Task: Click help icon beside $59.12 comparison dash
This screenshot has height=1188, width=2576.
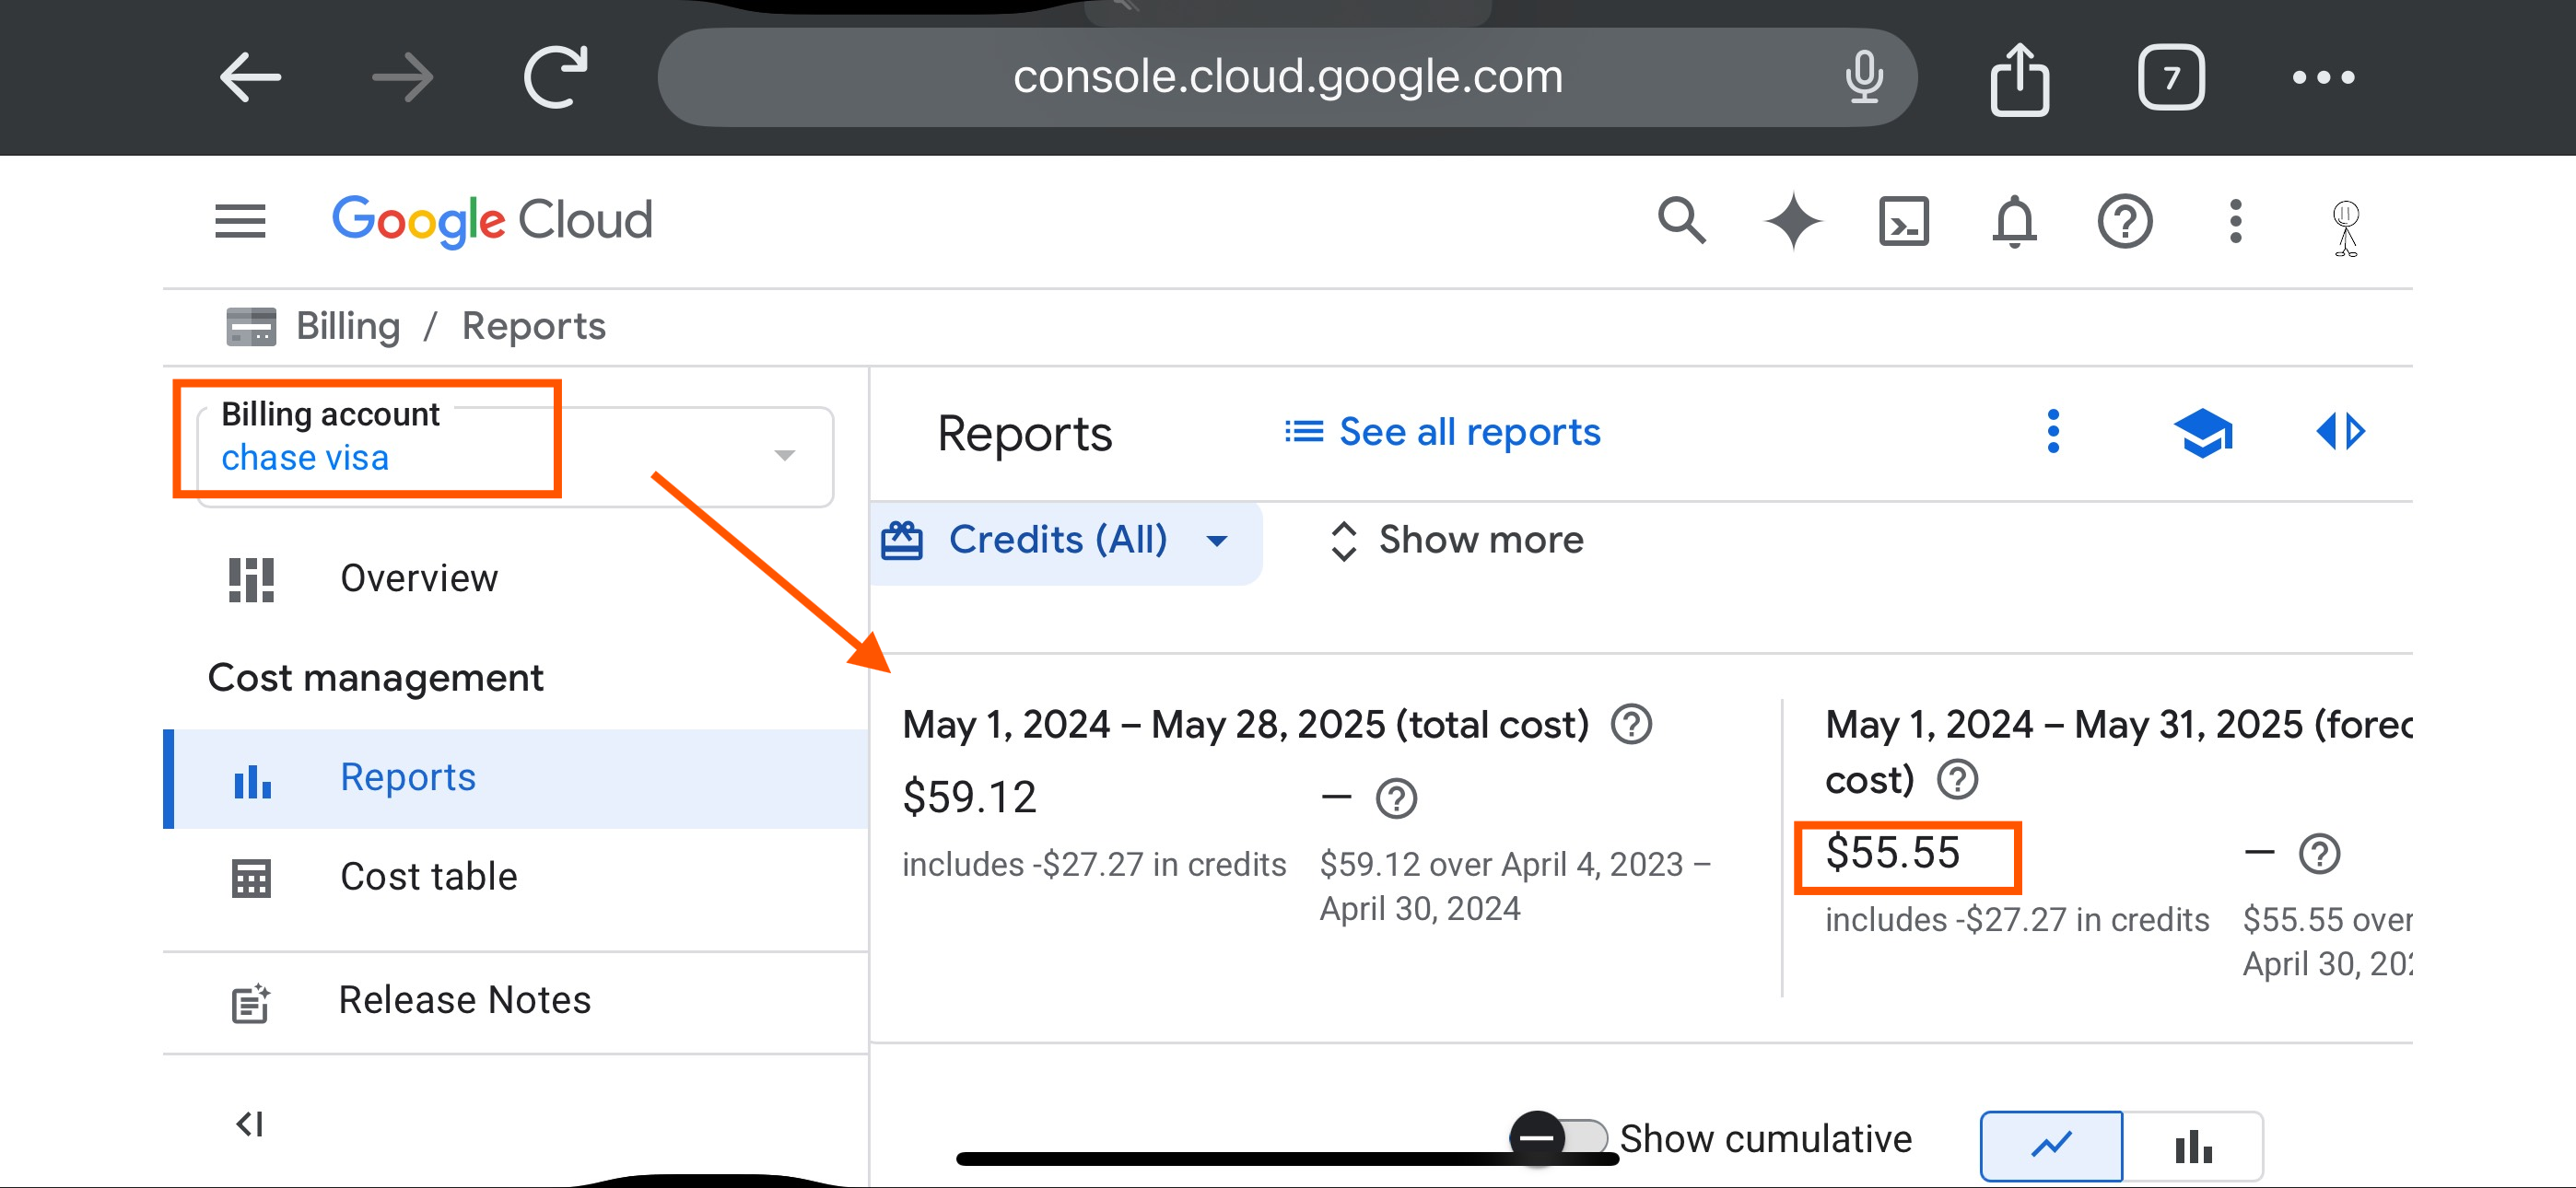Action: click(1396, 798)
